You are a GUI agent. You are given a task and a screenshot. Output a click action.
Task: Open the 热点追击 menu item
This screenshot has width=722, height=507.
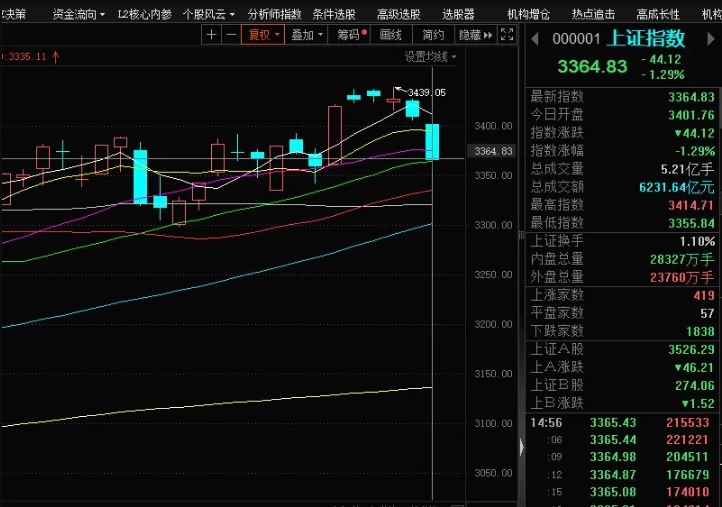[594, 15]
